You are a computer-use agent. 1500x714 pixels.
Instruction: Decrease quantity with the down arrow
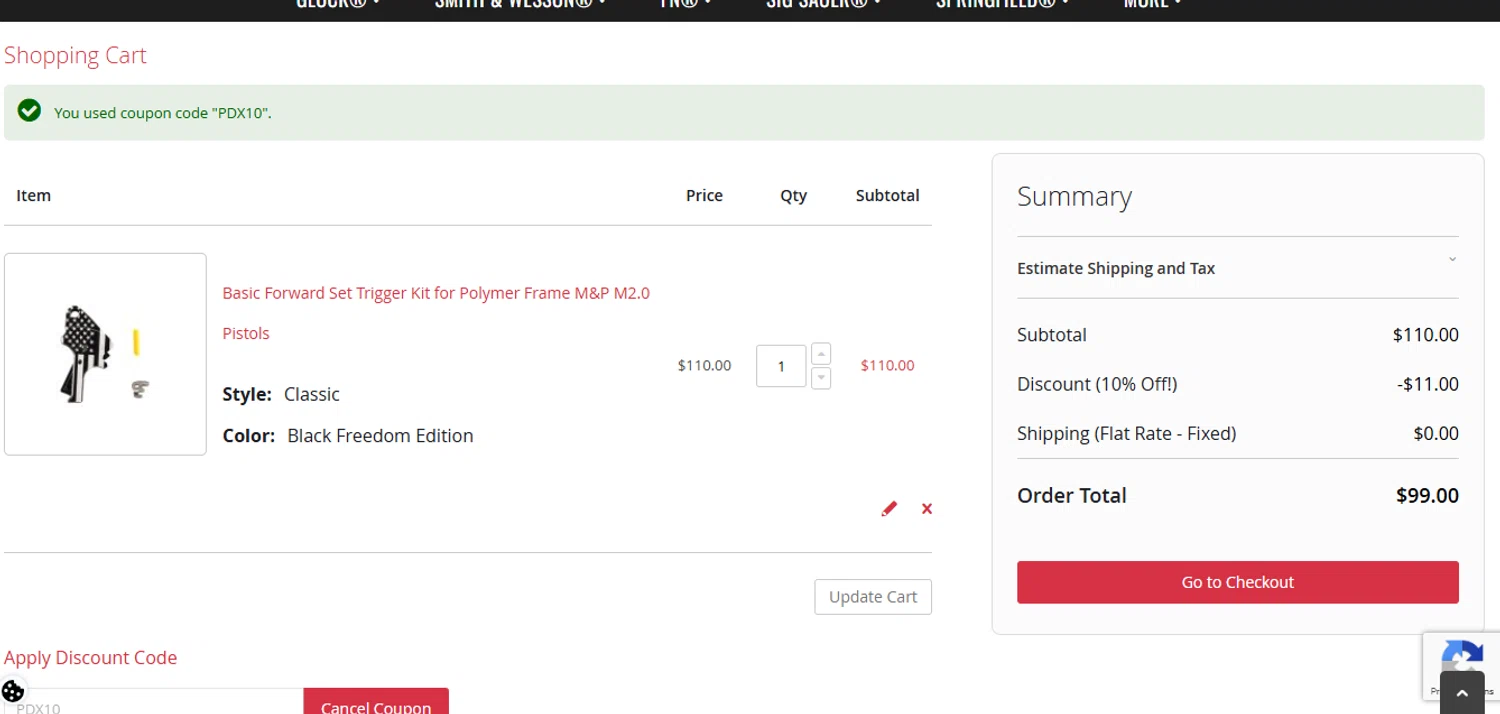pyautogui.click(x=821, y=377)
